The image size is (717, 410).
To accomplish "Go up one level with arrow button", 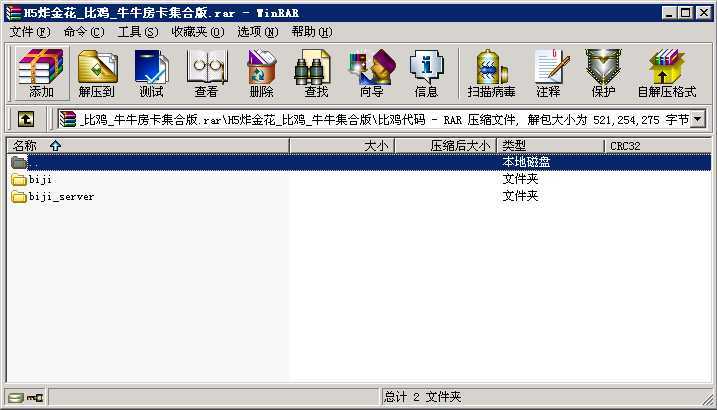I will pyautogui.click(x=26, y=119).
